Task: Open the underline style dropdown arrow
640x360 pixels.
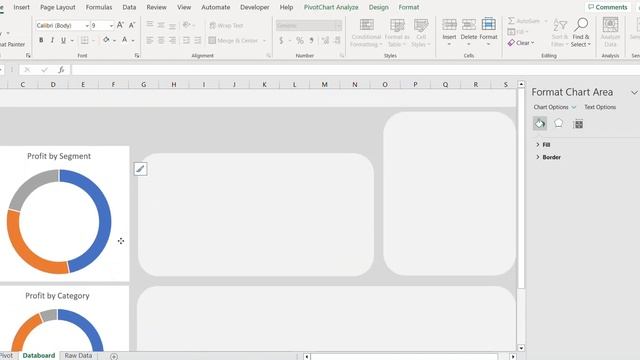Action: [72, 40]
